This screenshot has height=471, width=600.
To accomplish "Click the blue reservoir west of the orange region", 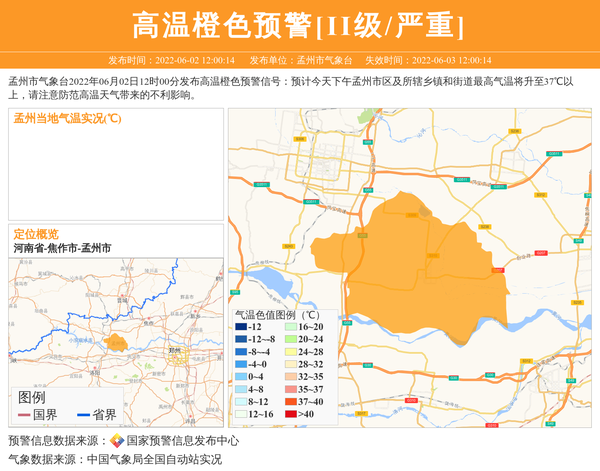I will (272, 282).
